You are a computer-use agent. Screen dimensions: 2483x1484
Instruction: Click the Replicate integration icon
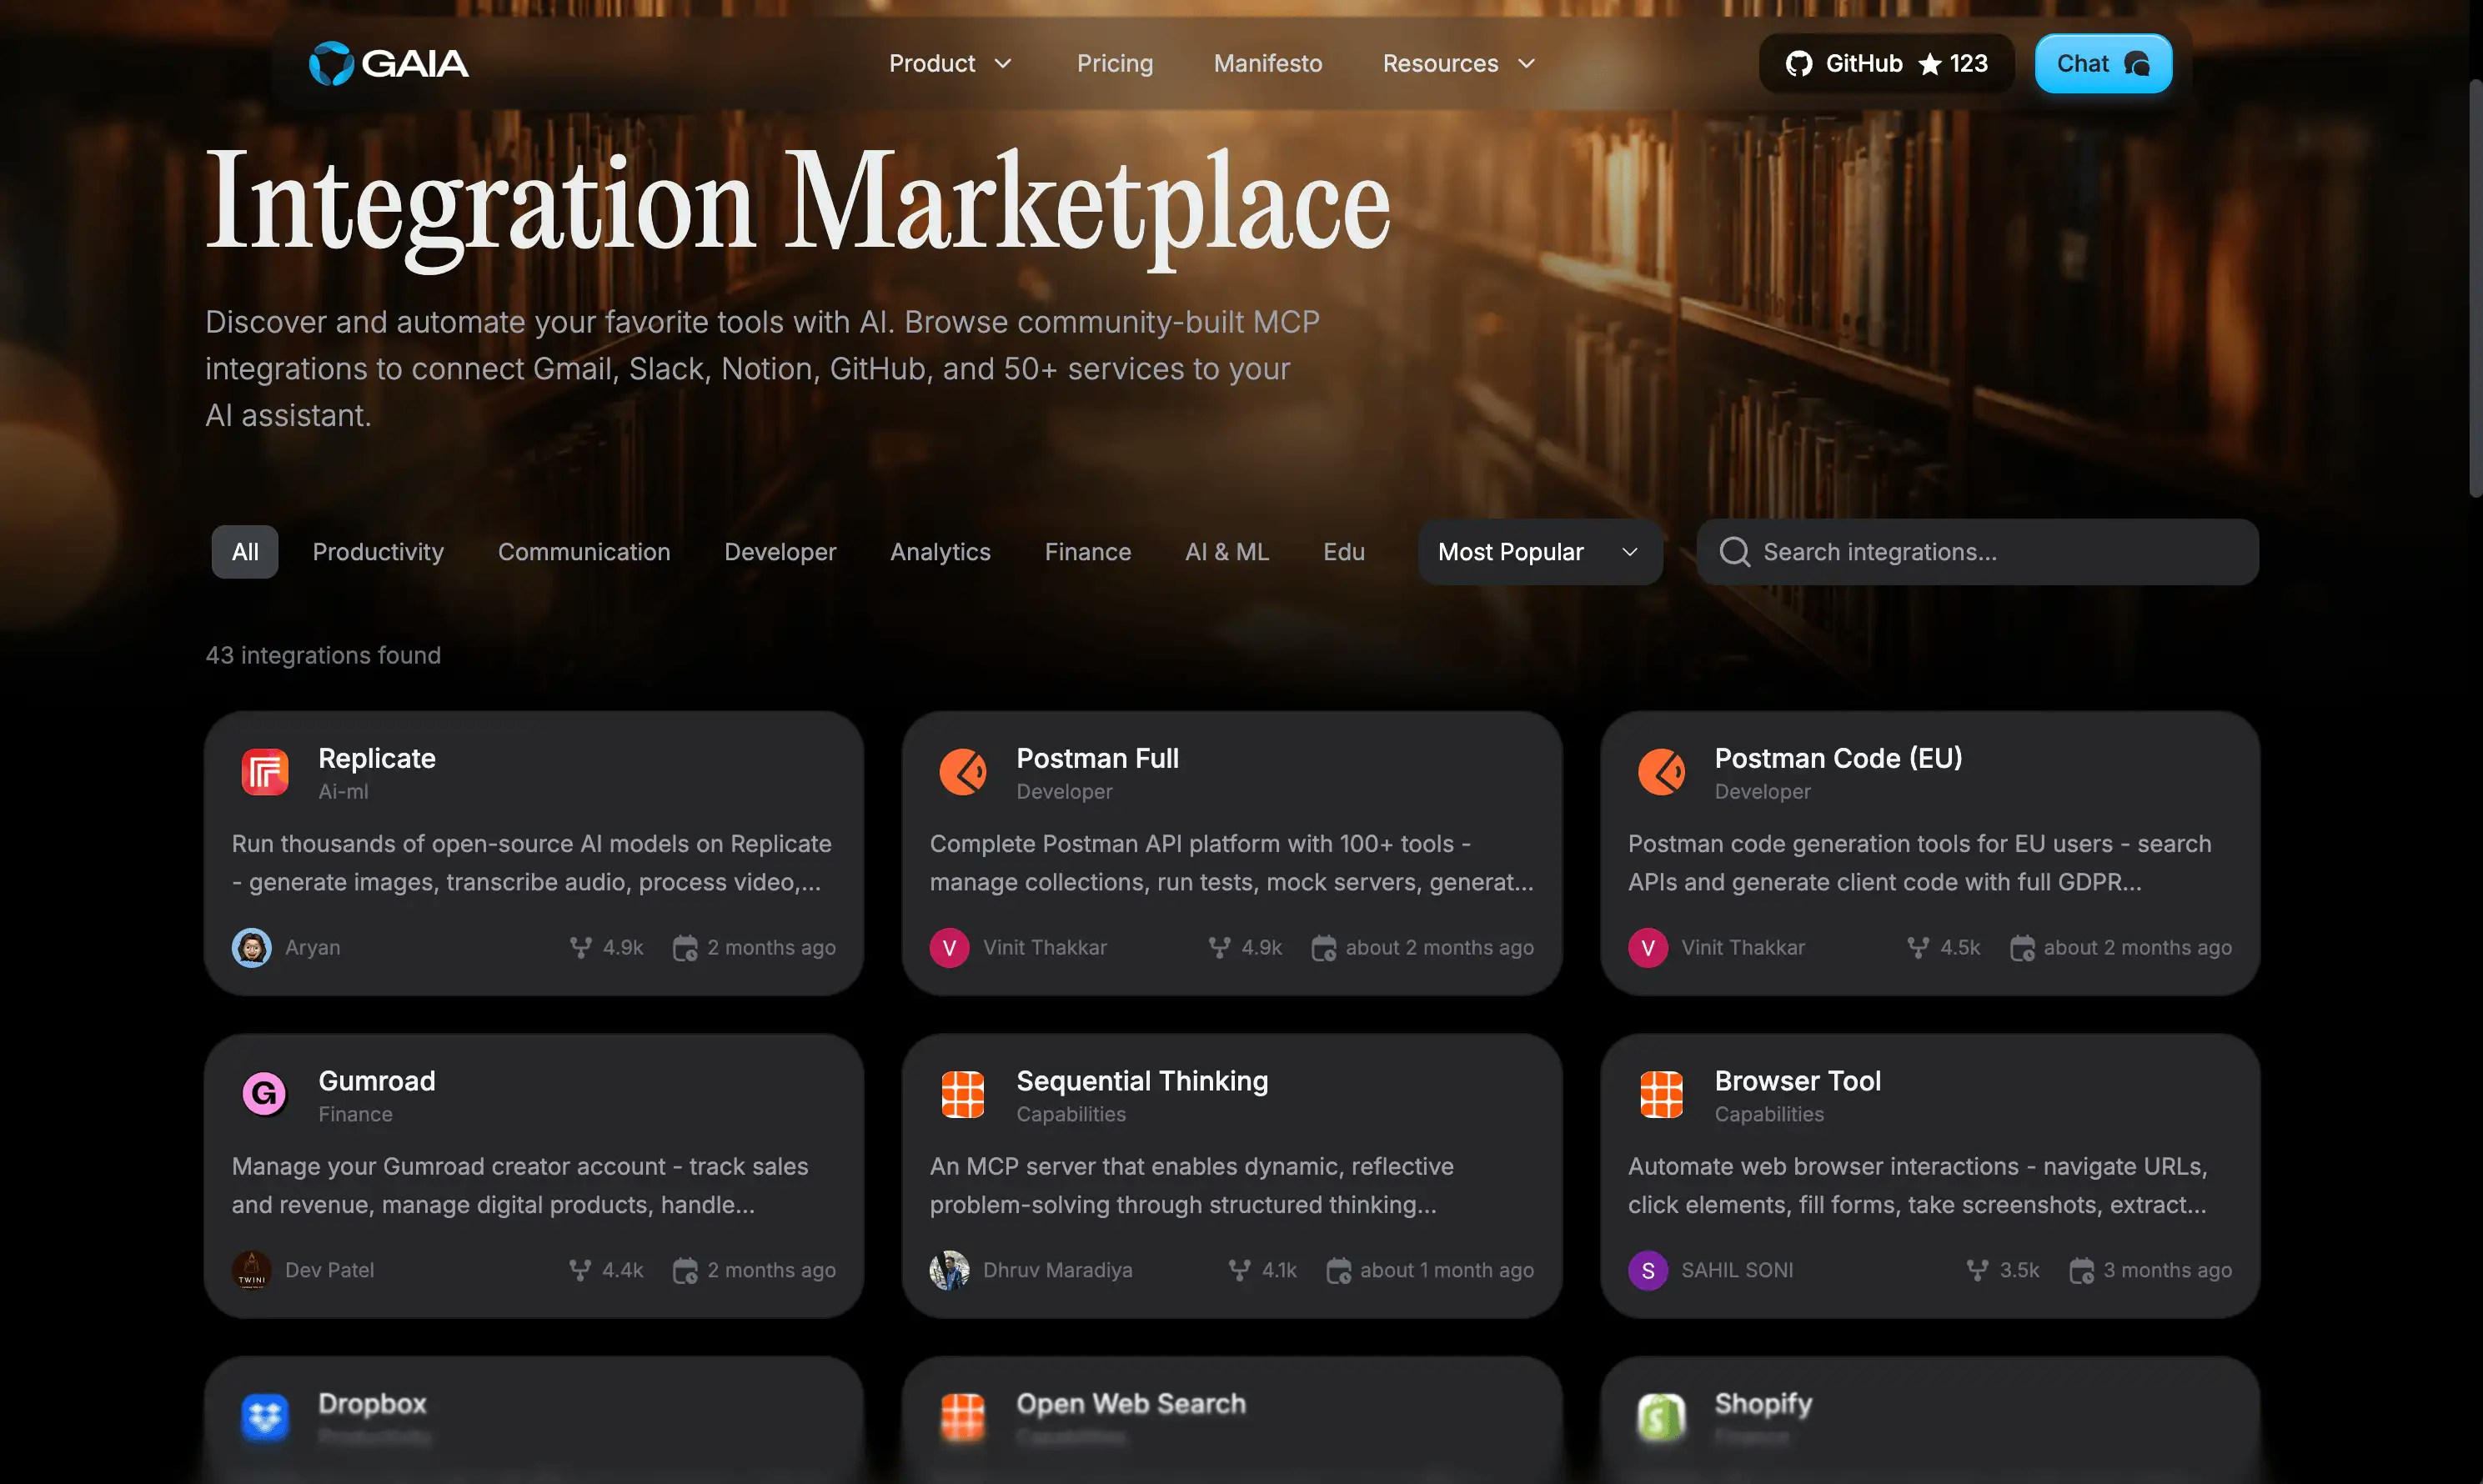[265, 772]
